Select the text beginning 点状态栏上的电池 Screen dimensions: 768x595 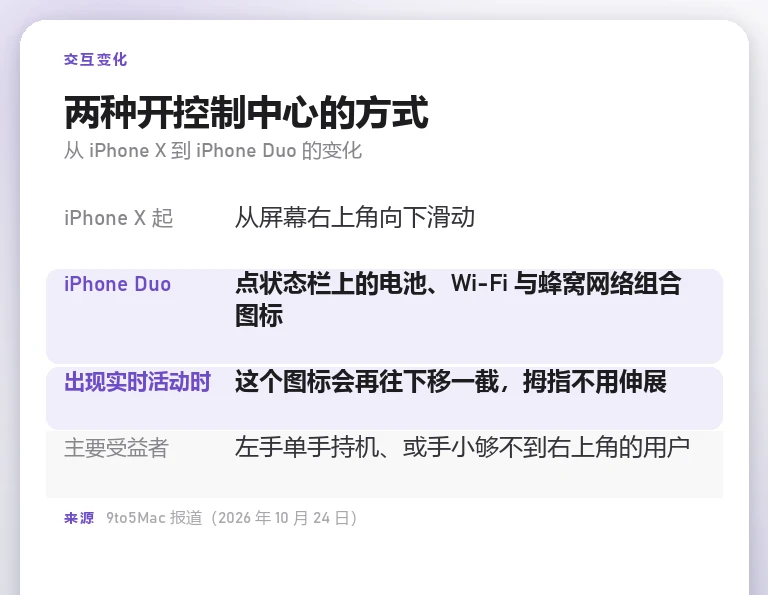(x=458, y=299)
